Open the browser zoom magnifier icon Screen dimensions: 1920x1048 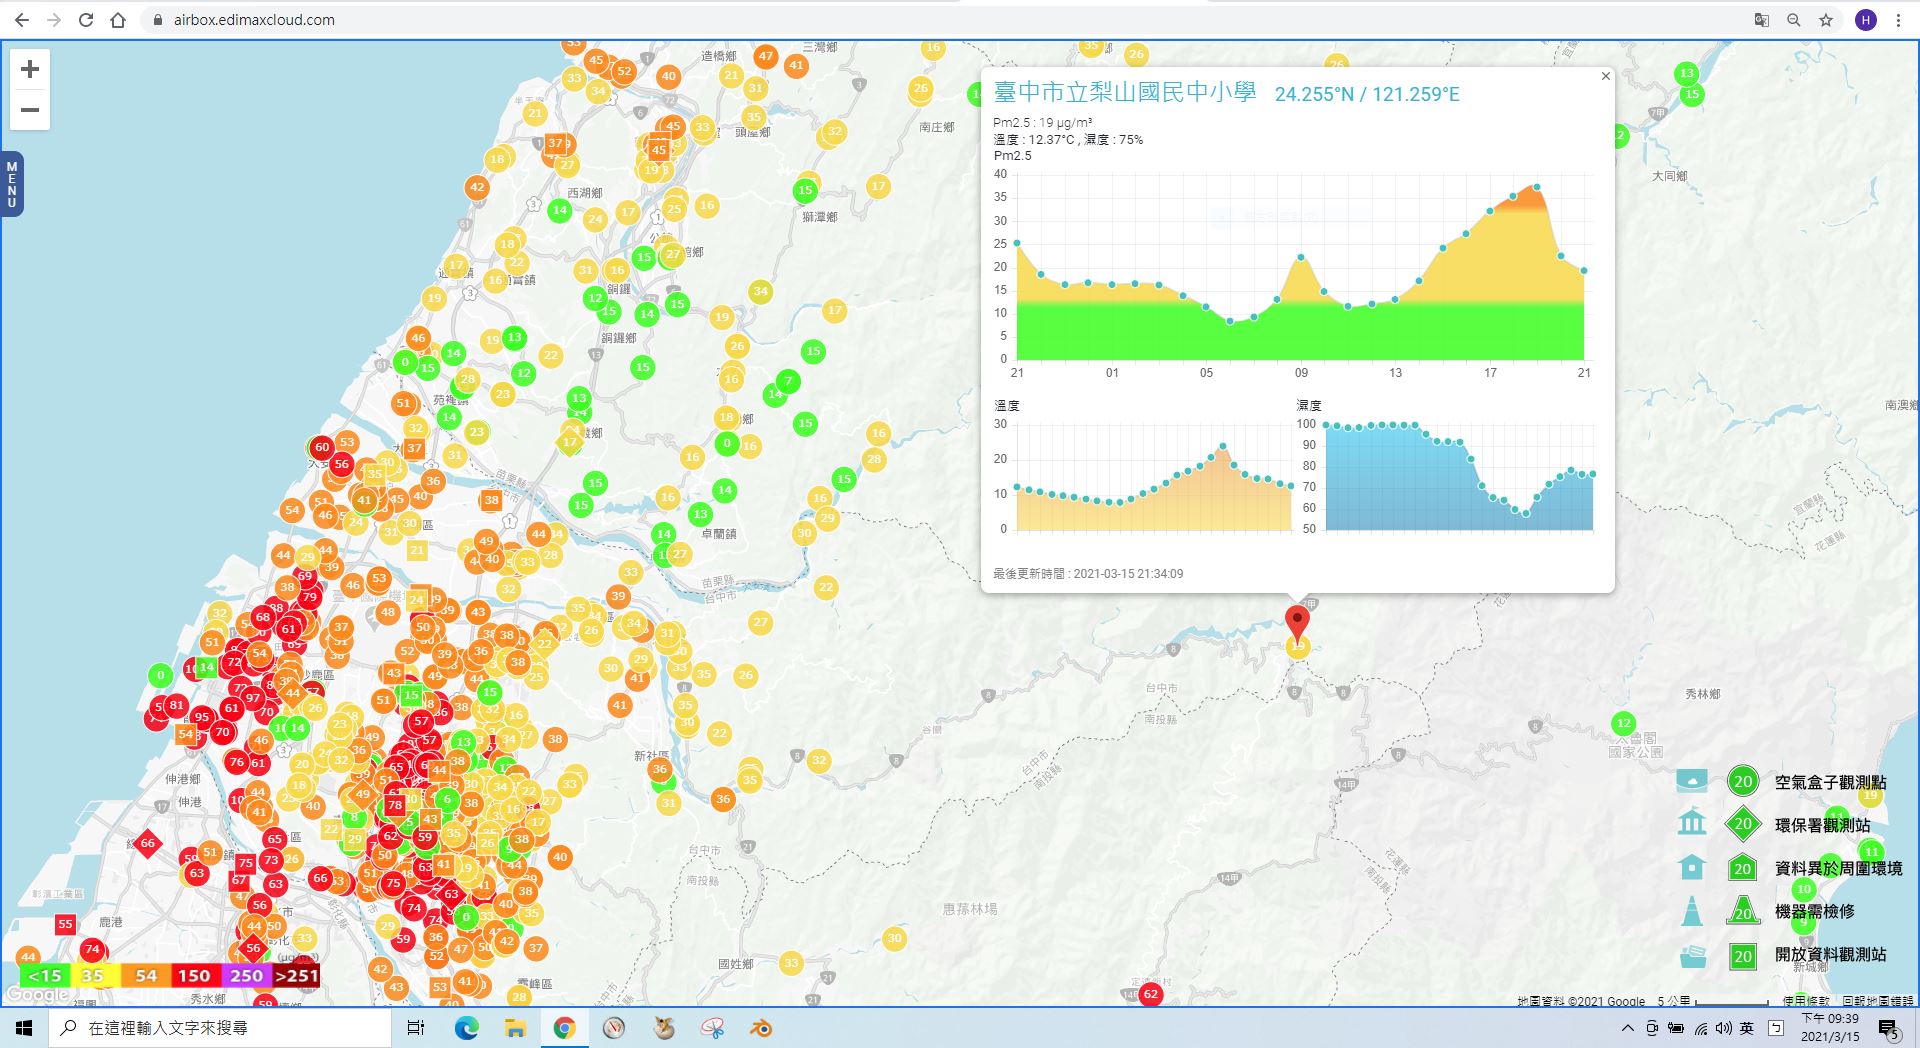1794,20
